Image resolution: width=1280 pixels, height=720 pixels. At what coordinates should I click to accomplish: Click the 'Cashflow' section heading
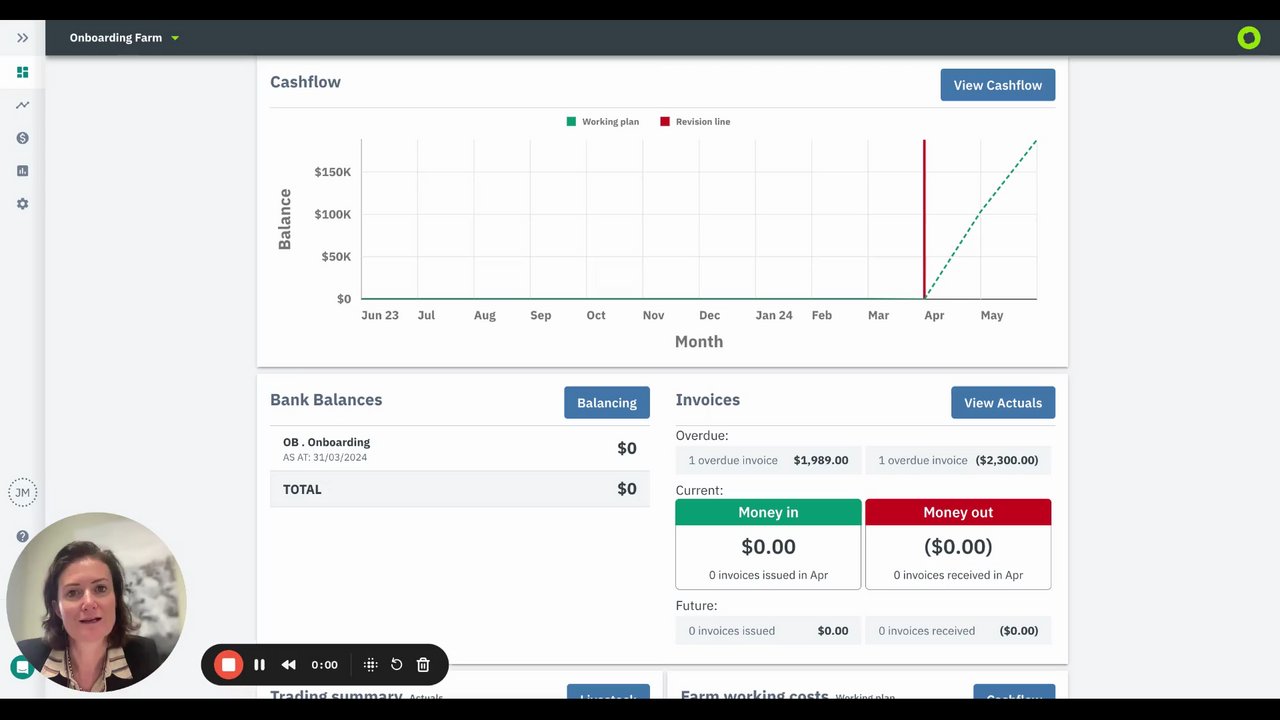coord(305,82)
